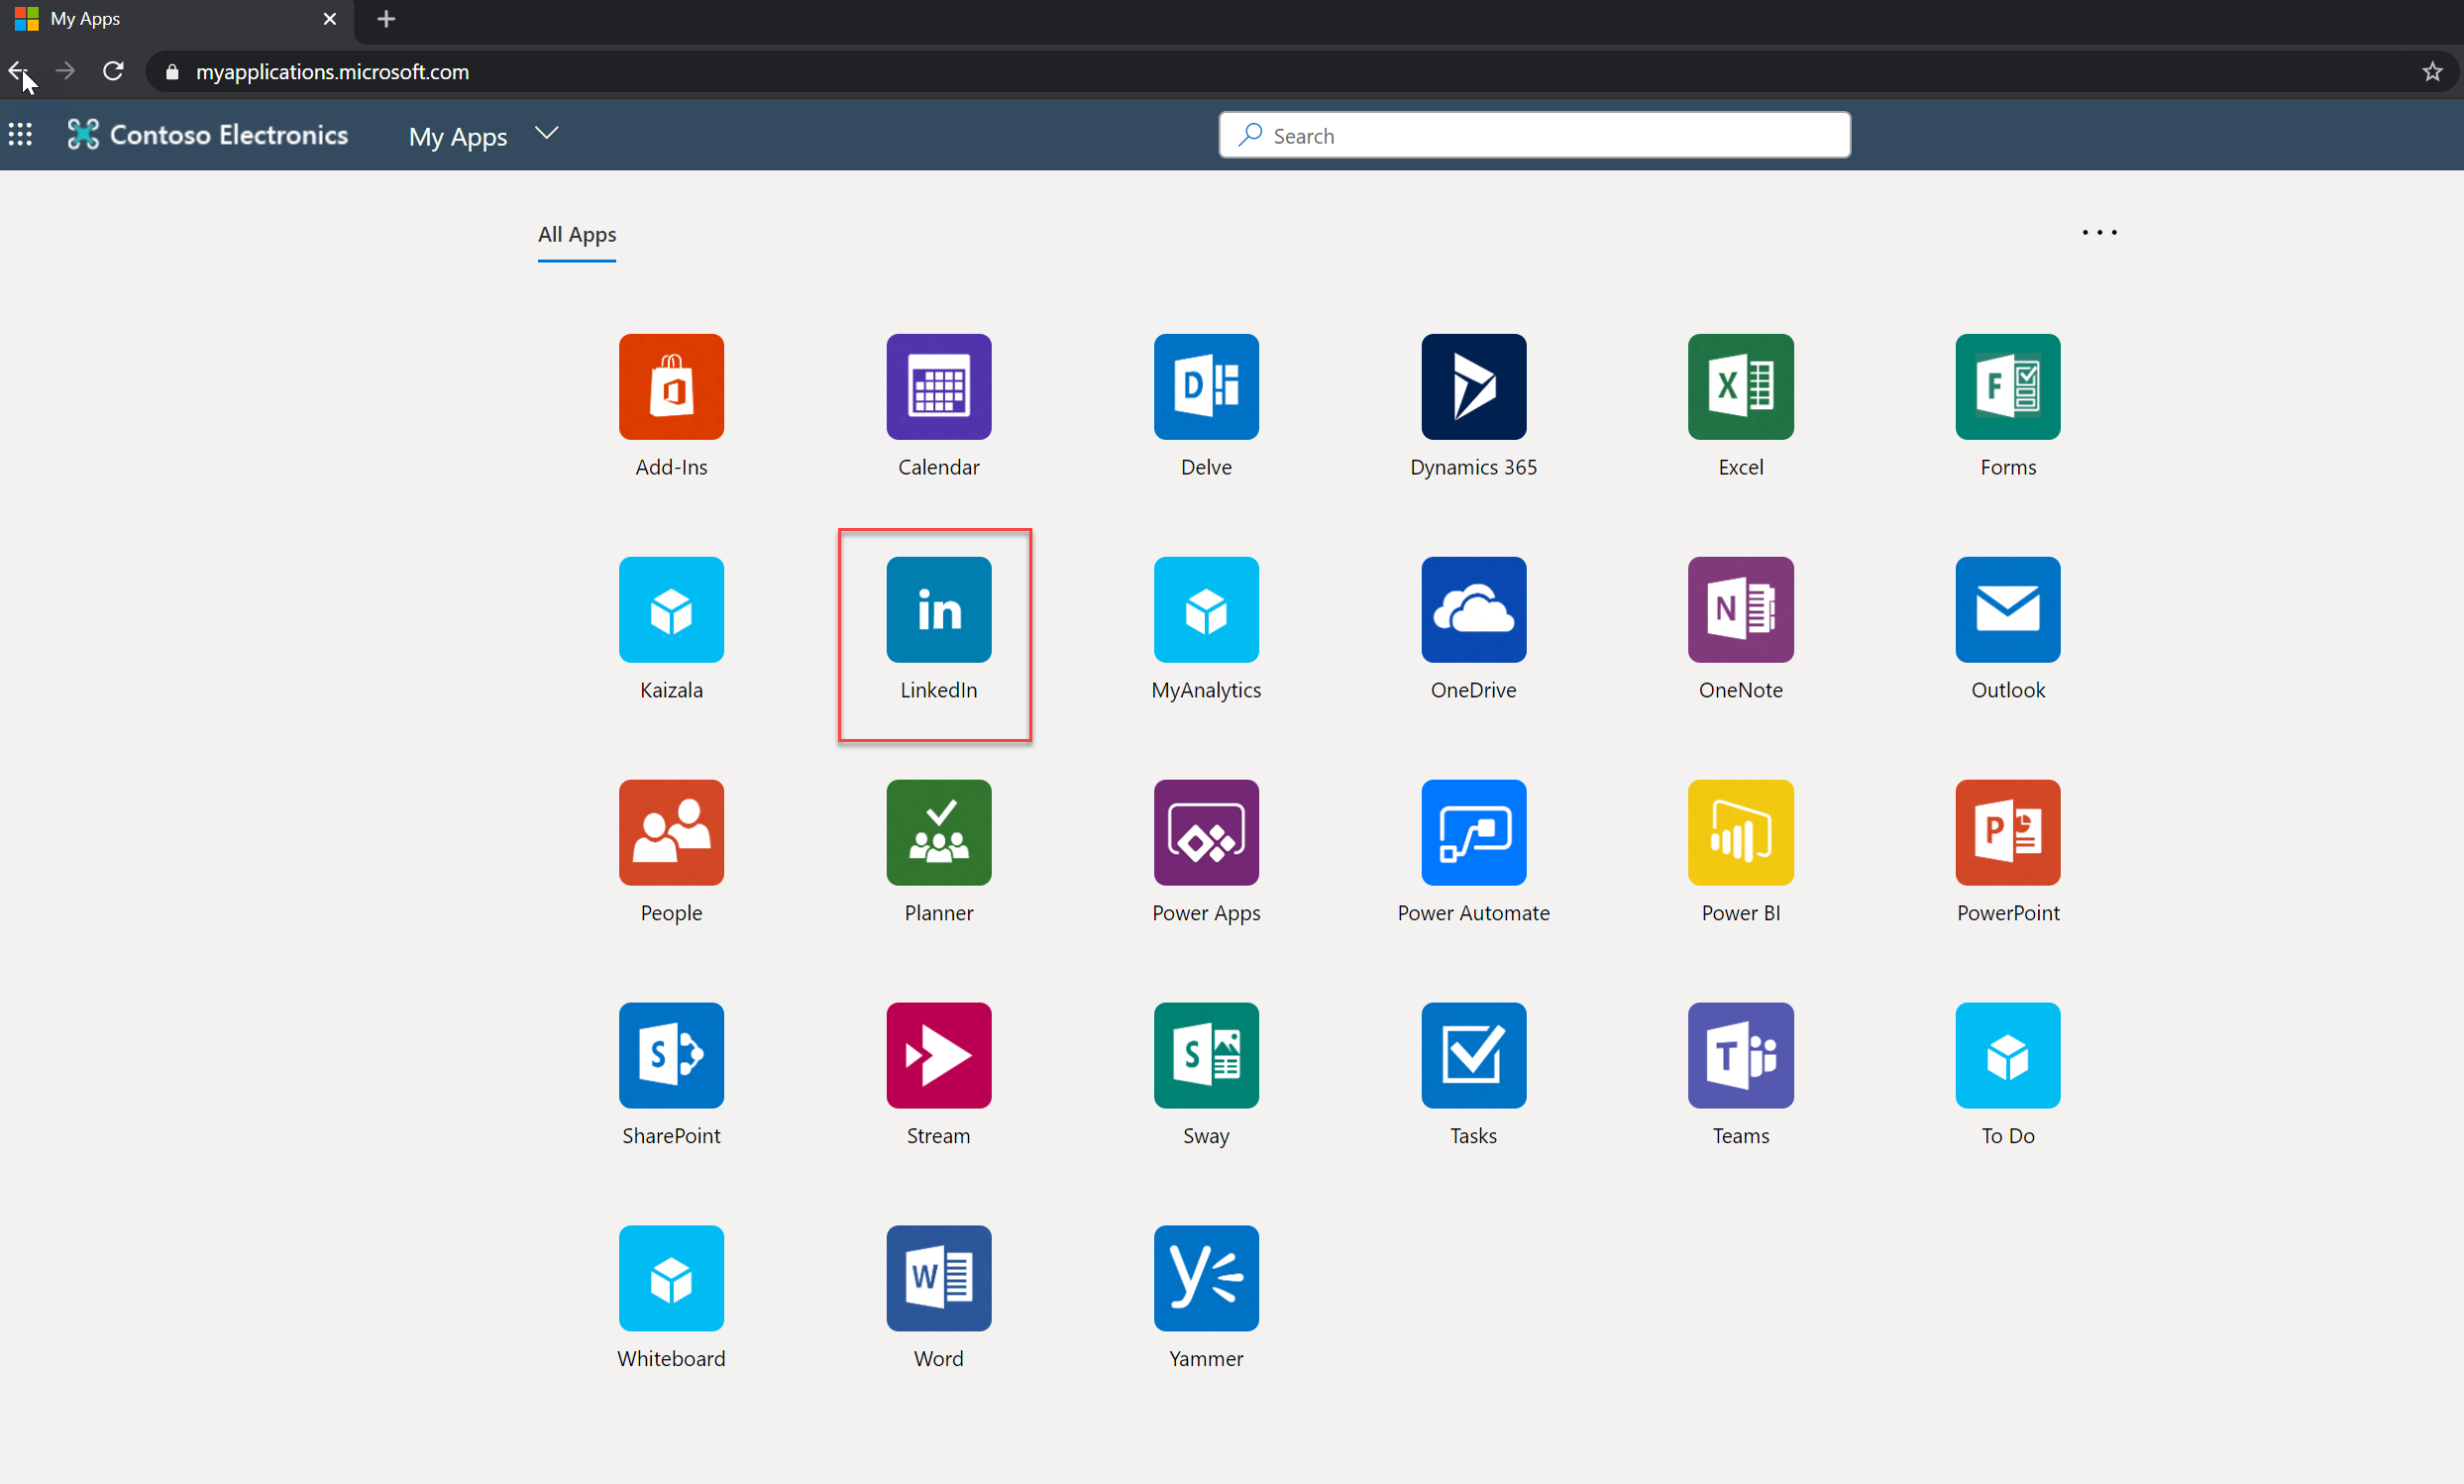Screen dimensions: 2464x1484
Task: Open the app launcher waffle menu
Action: [x=20, y=134]
